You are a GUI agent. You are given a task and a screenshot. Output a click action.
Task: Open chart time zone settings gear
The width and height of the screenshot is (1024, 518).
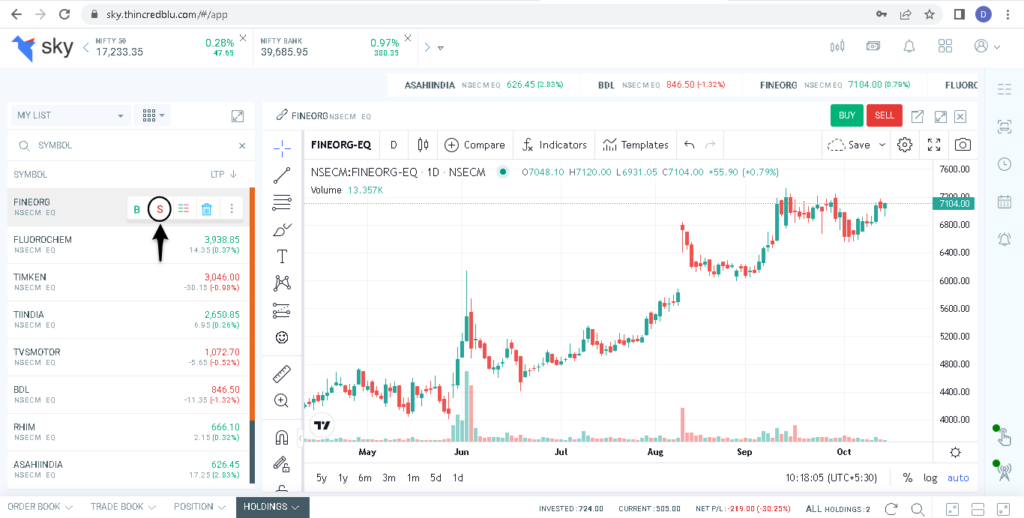[955, 453]
